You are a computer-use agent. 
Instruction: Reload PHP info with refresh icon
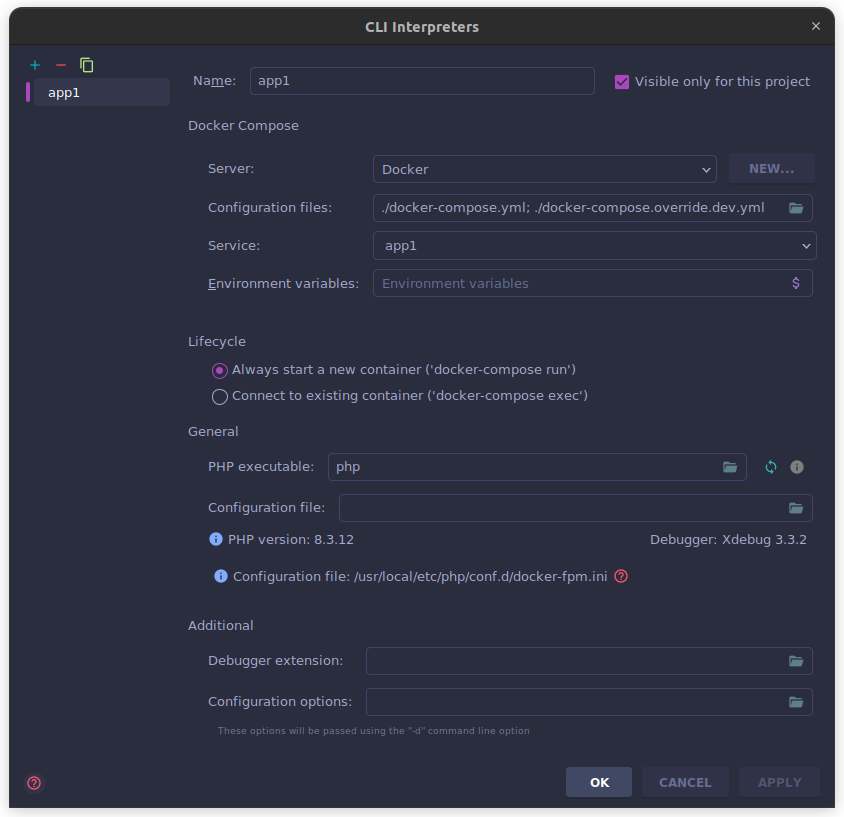pyautogui.click(x=771, y=467)
